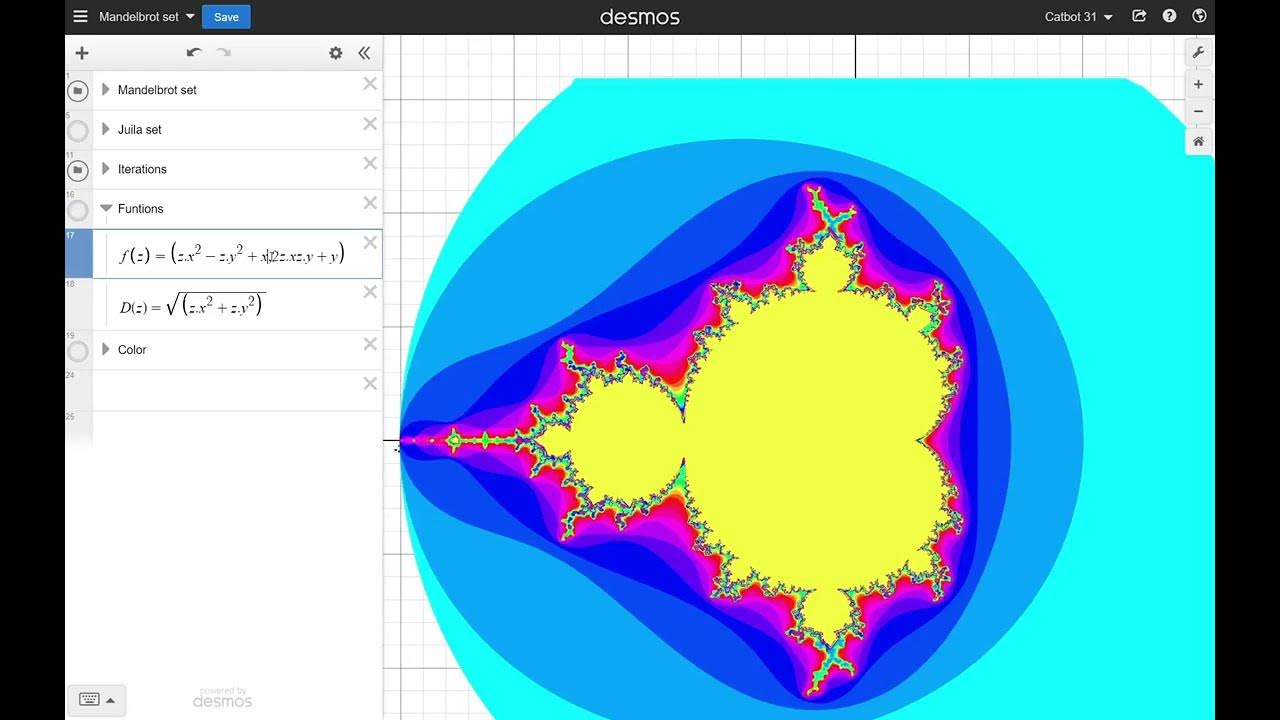The height and width of the screenshot is (720, 1280).
Task: Click the undo arrow icon
Action: tap(194, 53)
